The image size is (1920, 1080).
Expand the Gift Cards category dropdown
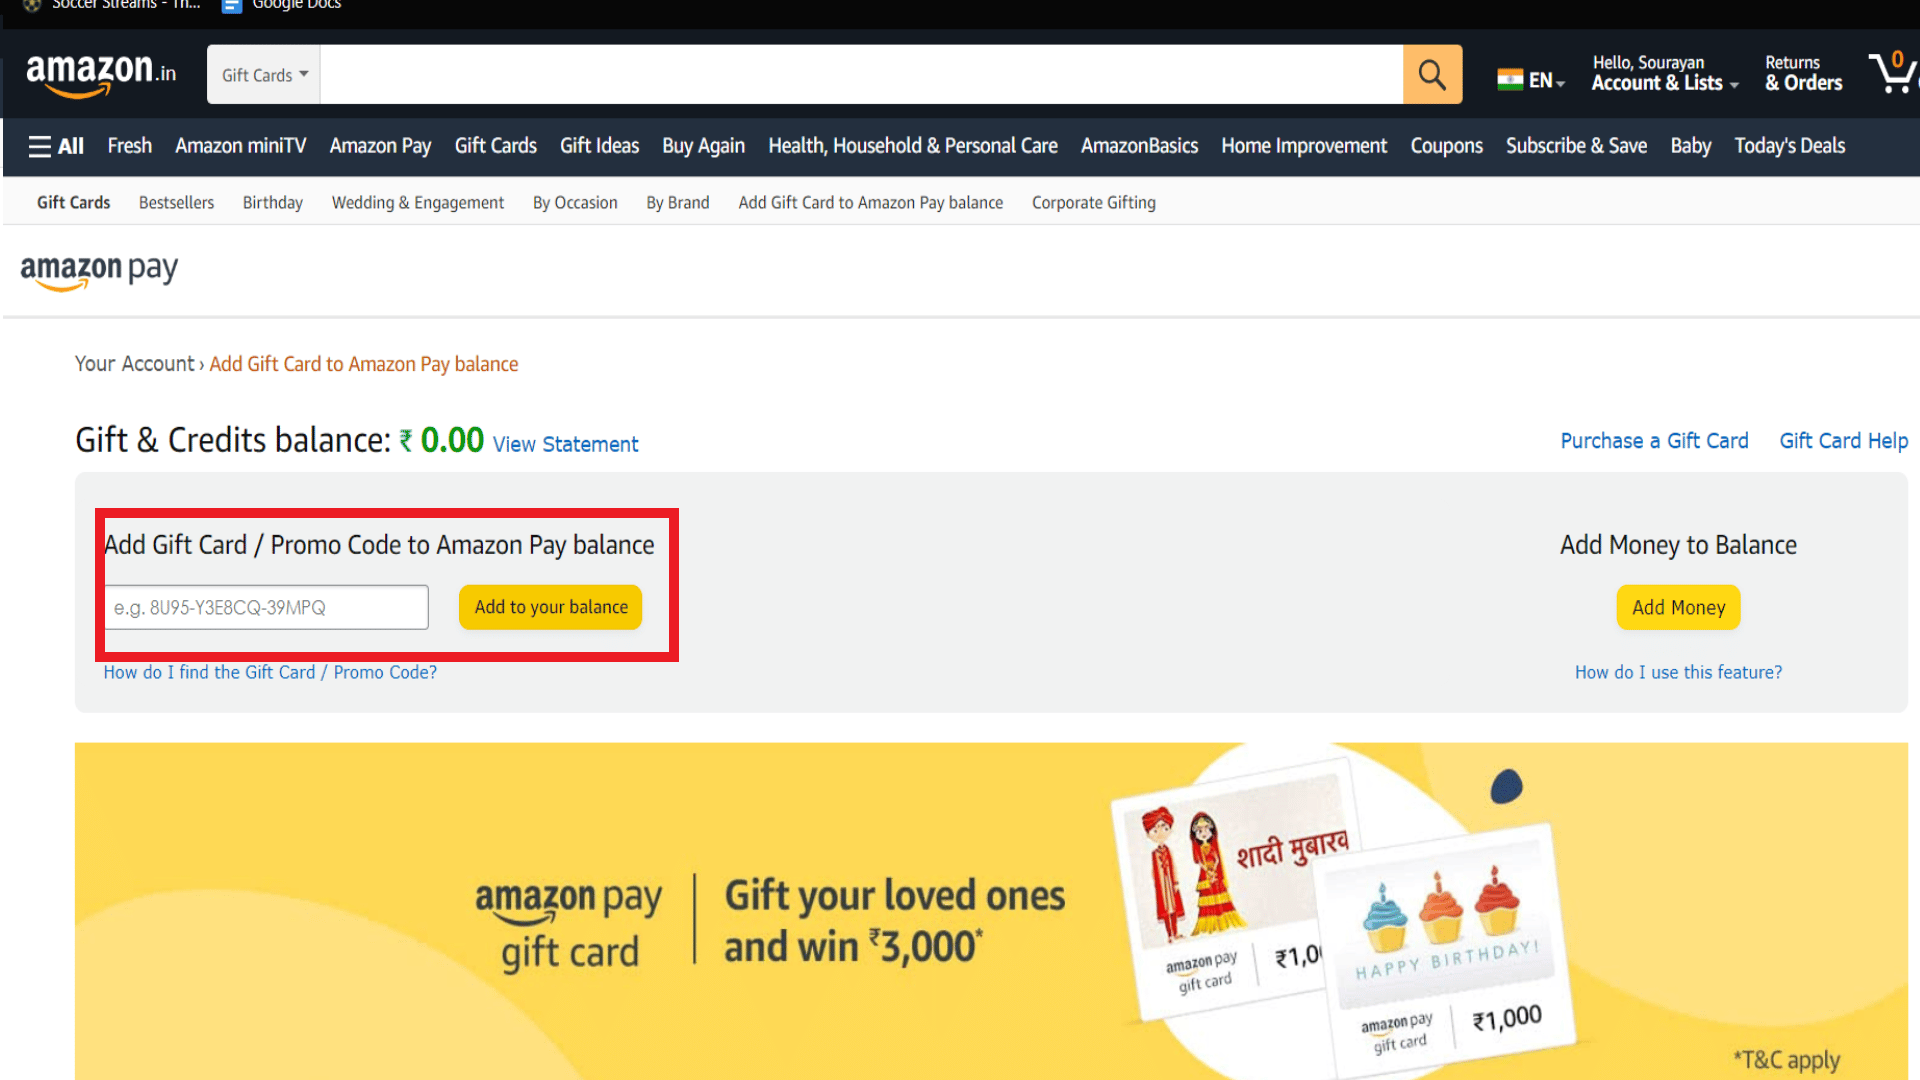[265, 74]
